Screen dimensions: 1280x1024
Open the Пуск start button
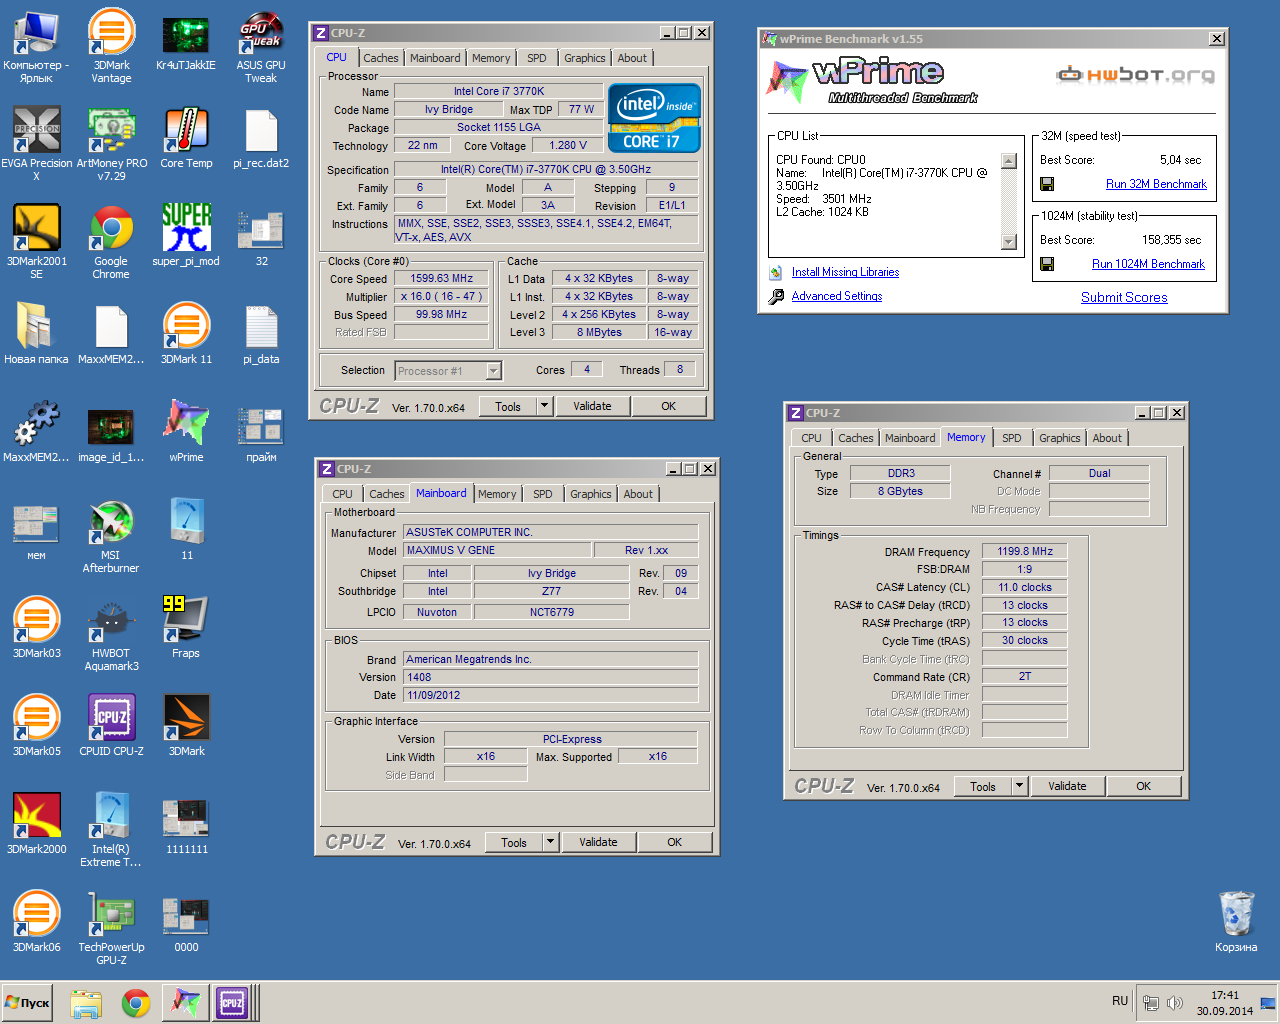pyautogui.click(x=28, y=1003)
